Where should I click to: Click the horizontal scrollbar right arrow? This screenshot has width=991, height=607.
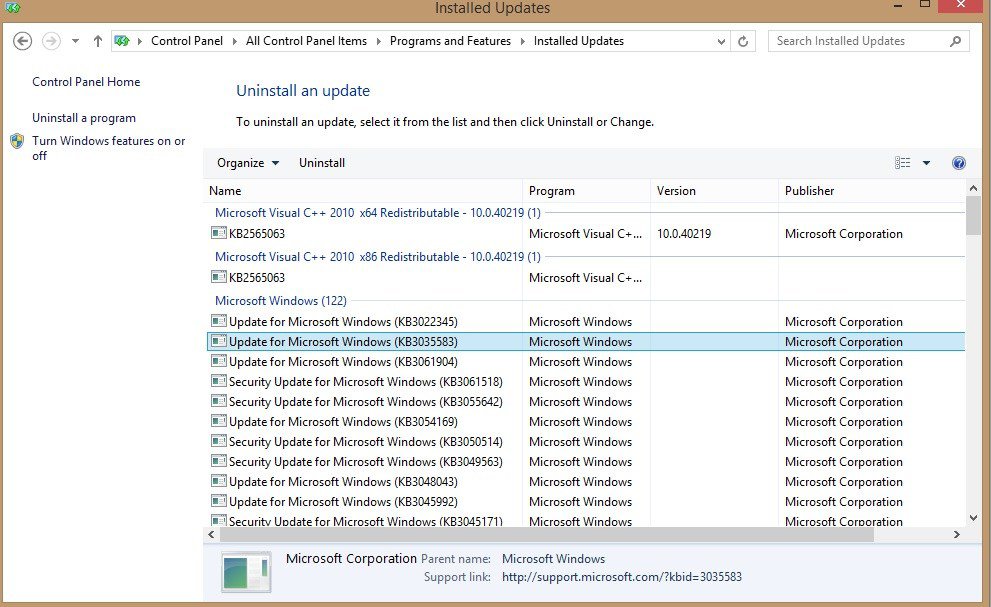tap(957, 535)
